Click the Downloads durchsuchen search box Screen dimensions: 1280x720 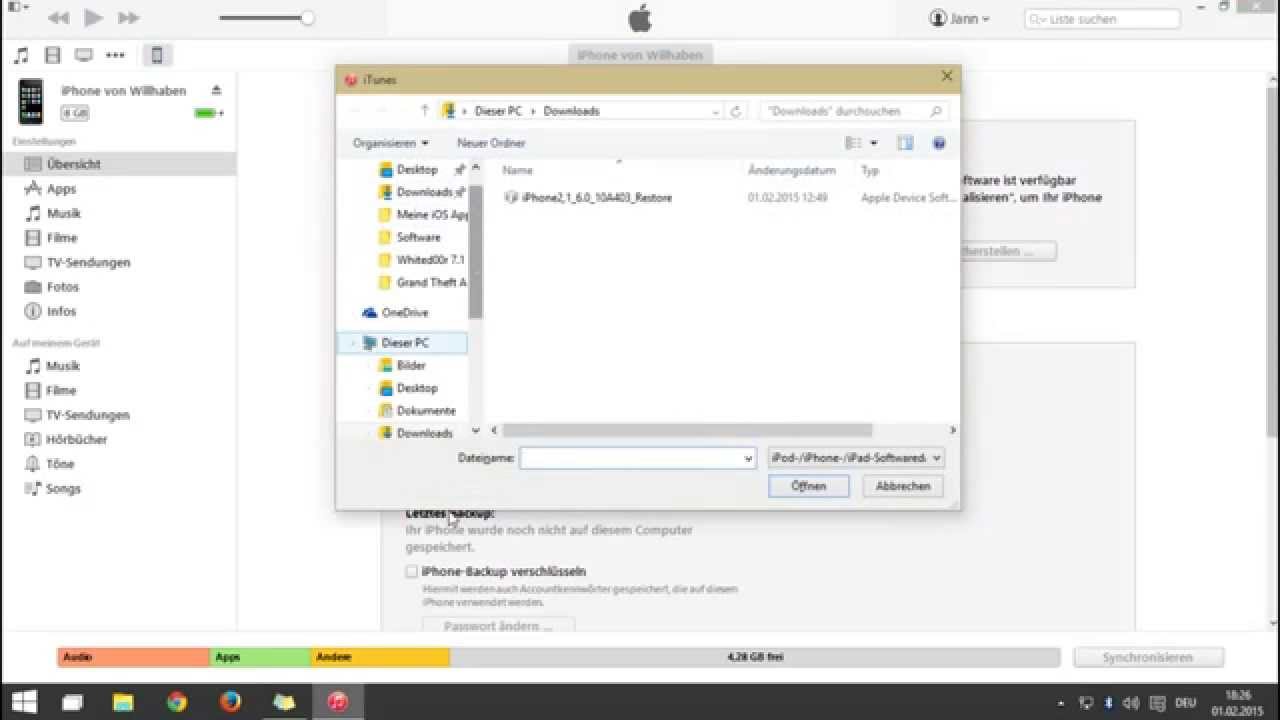(x=854, y=111)
